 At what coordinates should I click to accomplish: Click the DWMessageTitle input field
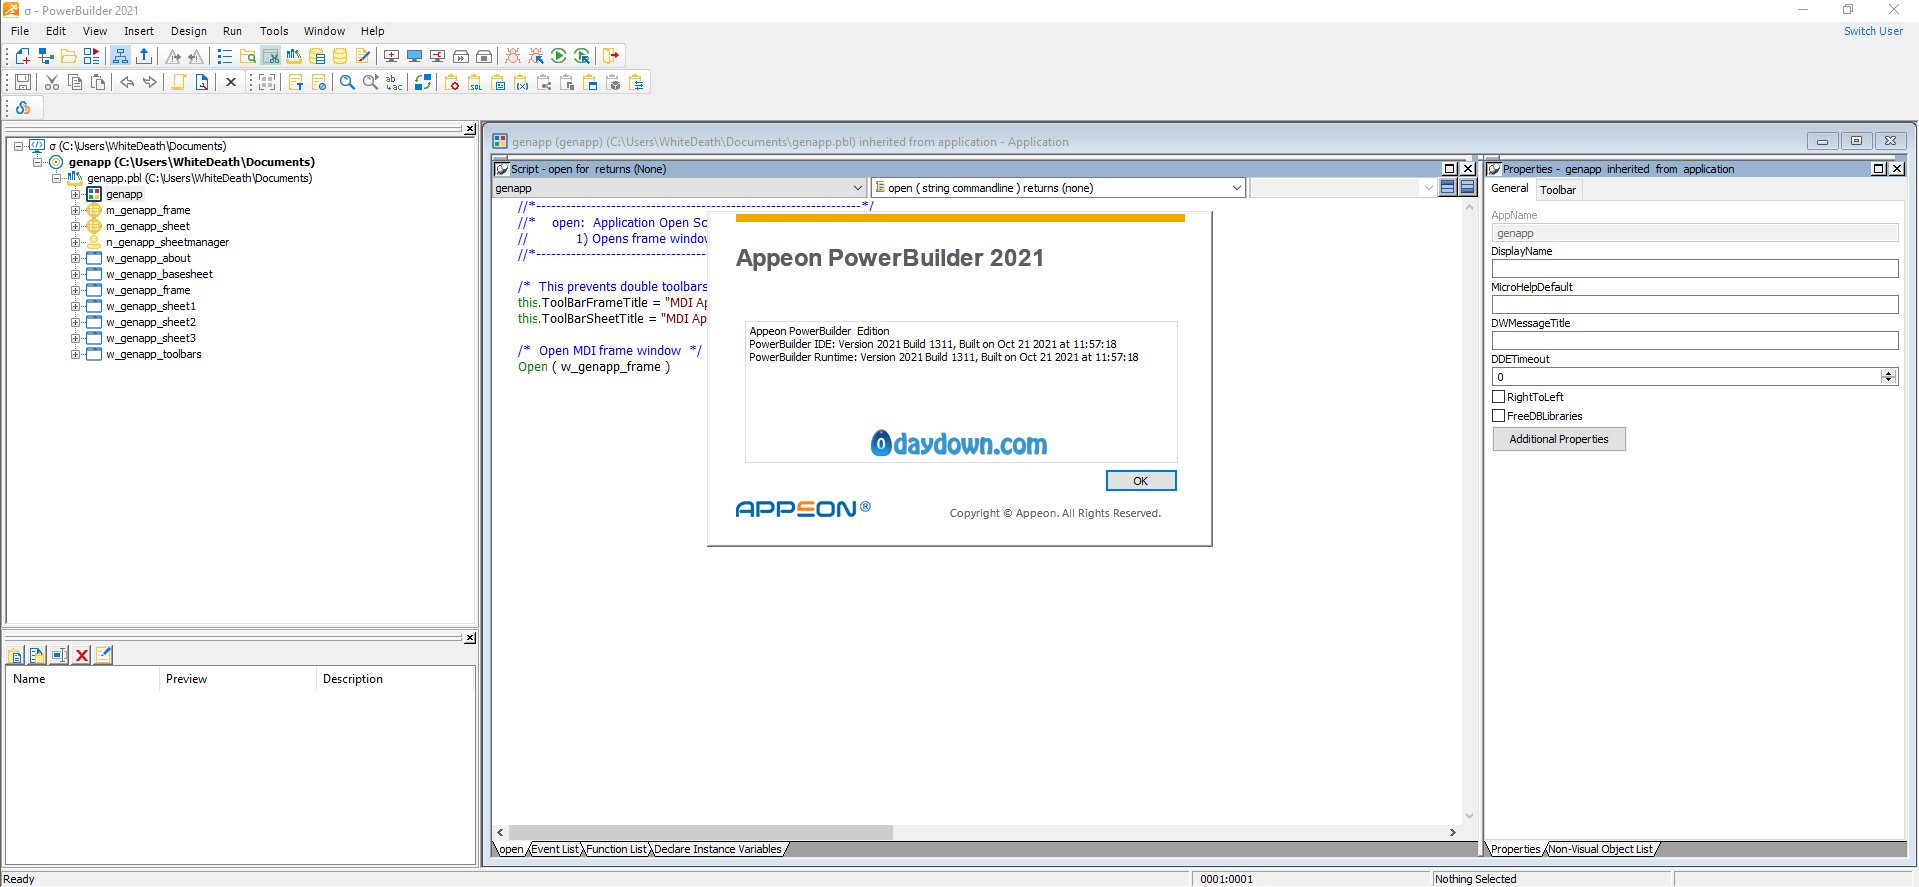click(x=1694, y=341)
